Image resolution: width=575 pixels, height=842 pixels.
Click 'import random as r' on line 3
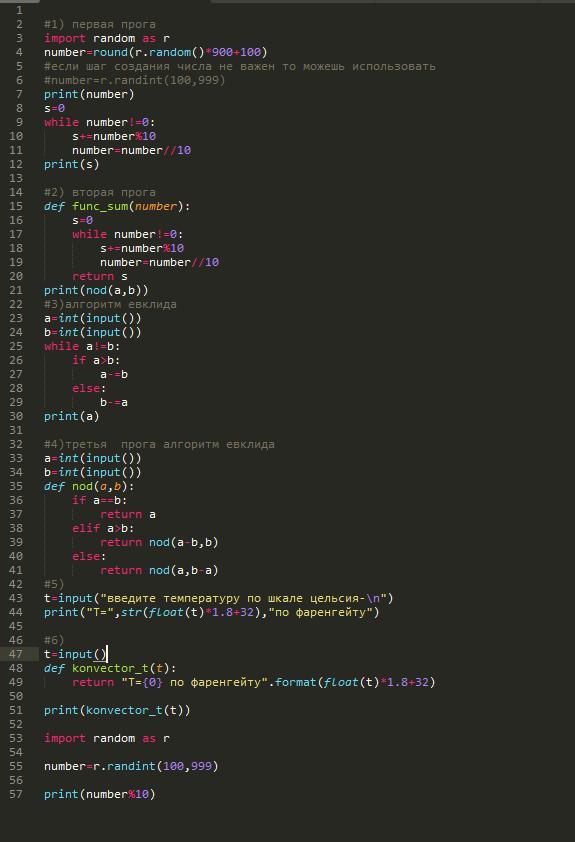107,38
